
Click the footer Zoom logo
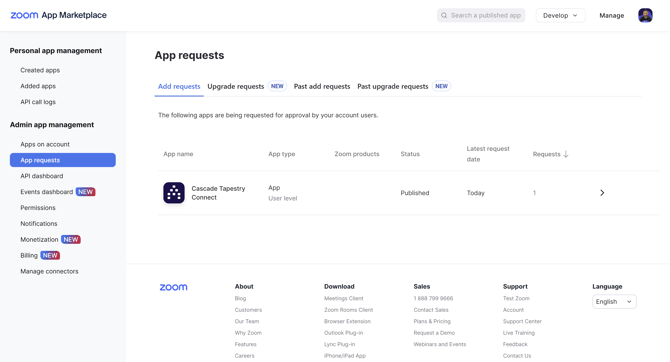click(173, 287)
